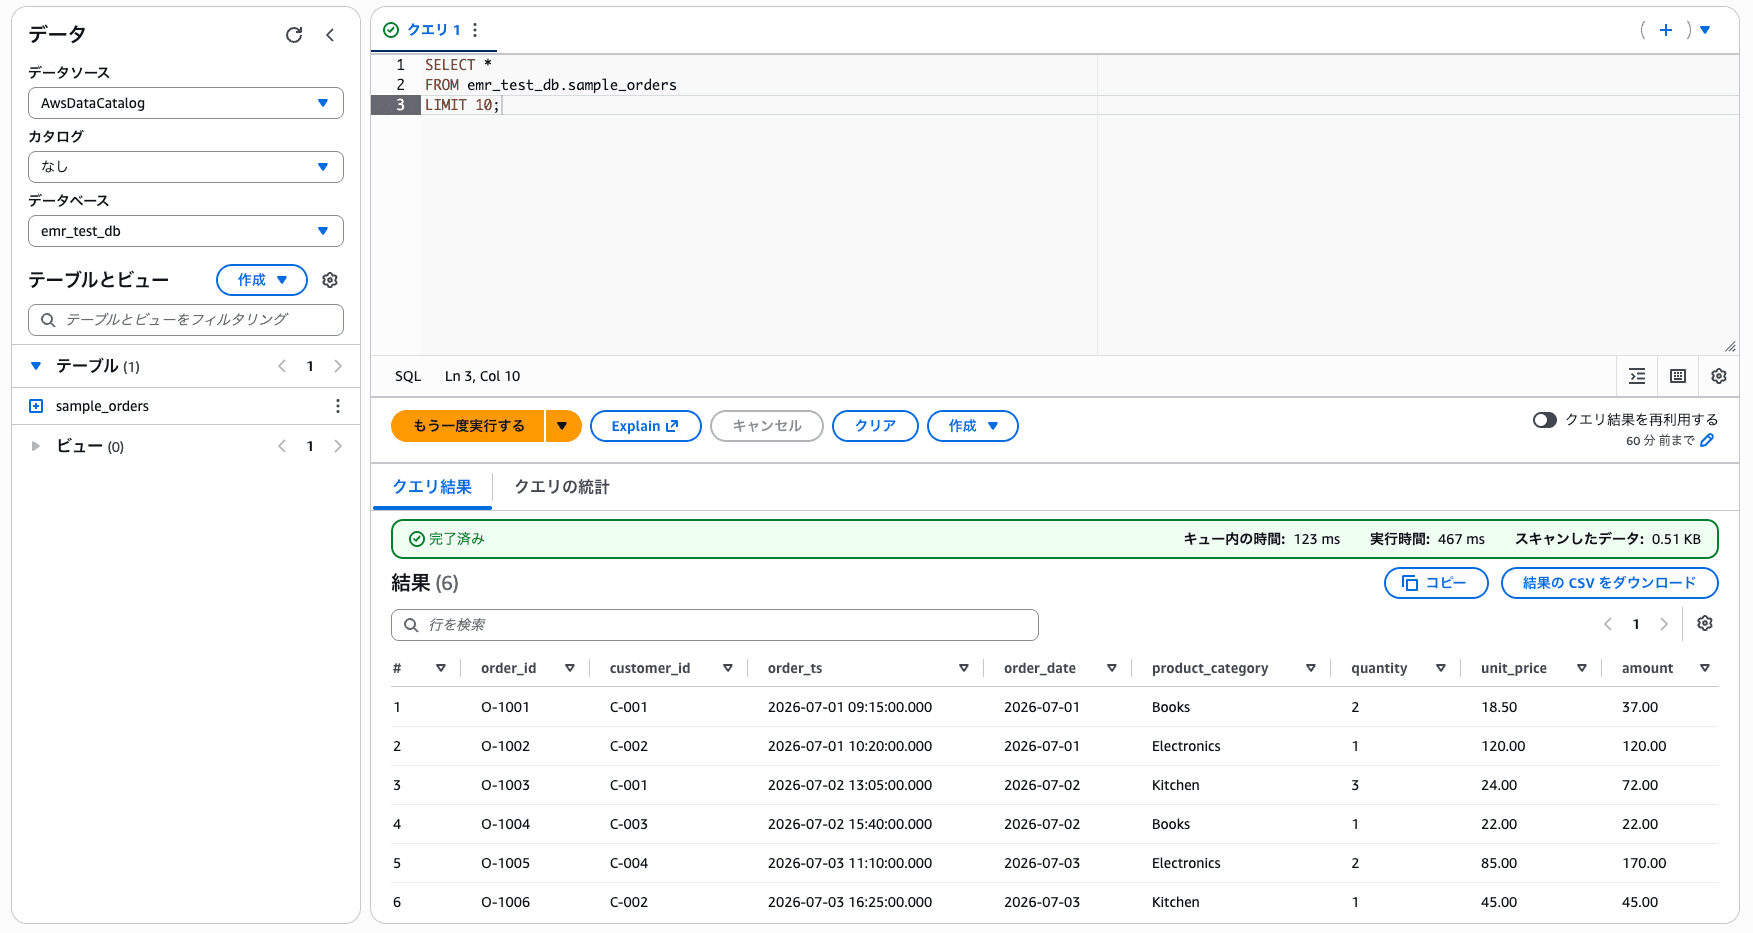The height and width of the screenshot is (933, 1753).
Task: Download the results as CSV
Action: (x=1609, y=583)
